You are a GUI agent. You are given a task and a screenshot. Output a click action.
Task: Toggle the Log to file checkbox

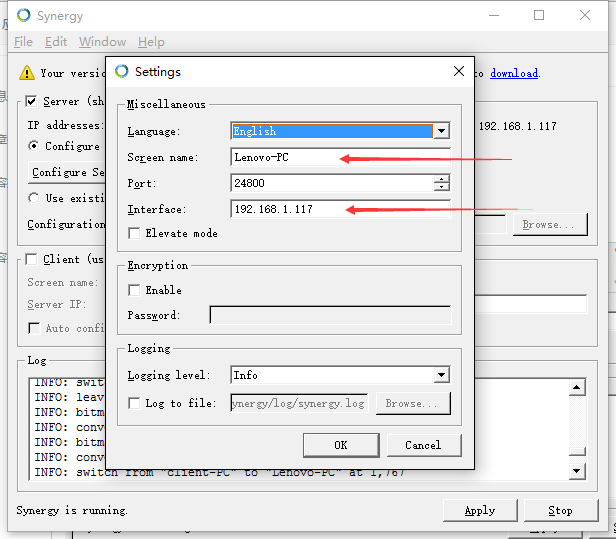point(134,403)
